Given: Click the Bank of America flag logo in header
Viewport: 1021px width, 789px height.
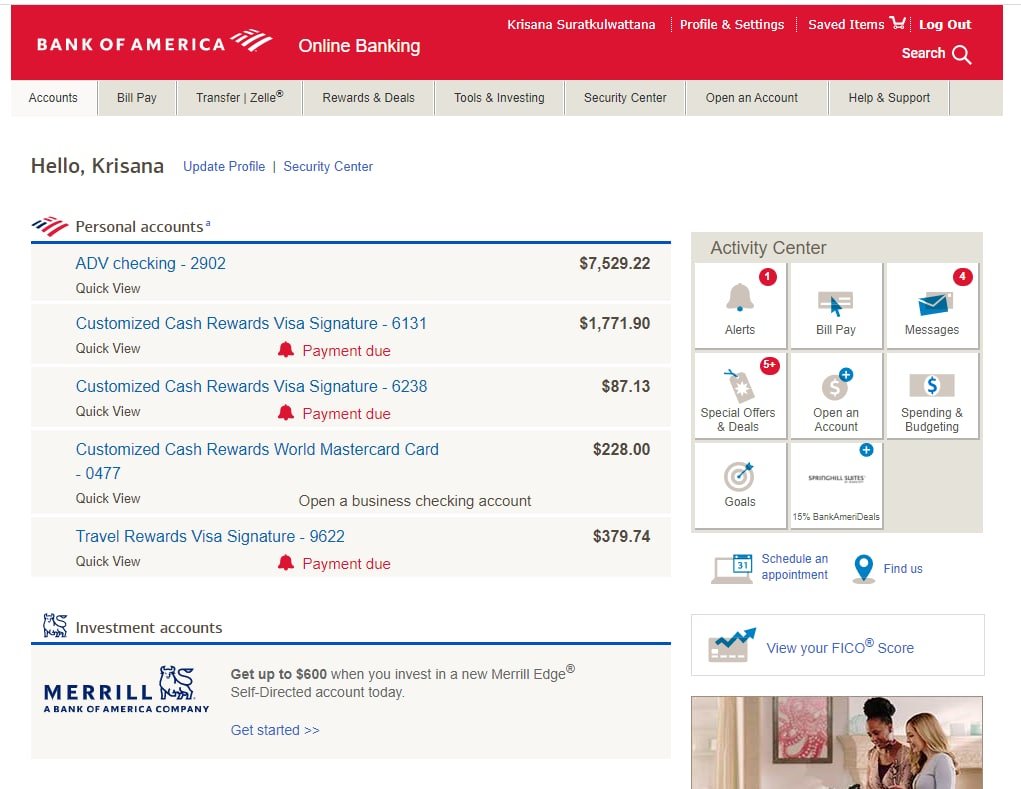Looking at the screenshot, I should click(x=252, y=40).
